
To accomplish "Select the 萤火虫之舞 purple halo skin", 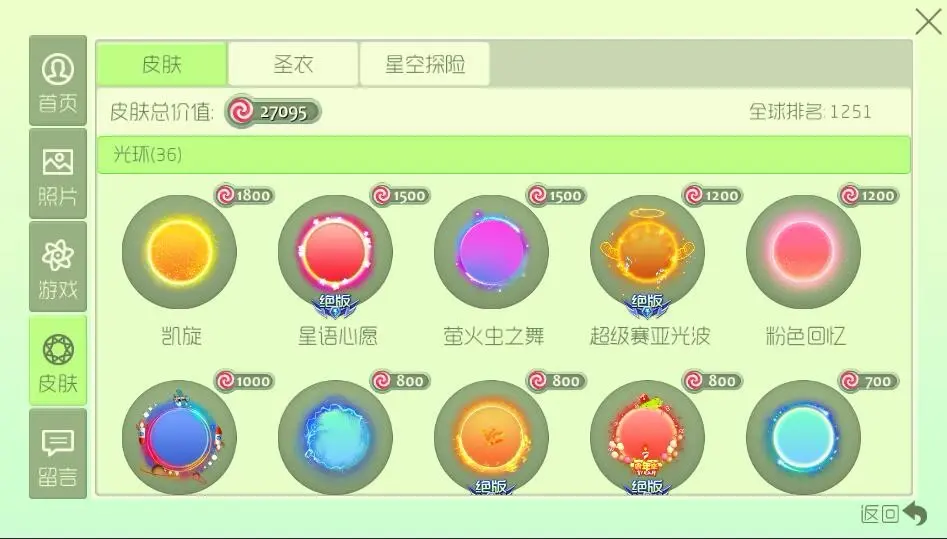I will (x=491, y=252).
